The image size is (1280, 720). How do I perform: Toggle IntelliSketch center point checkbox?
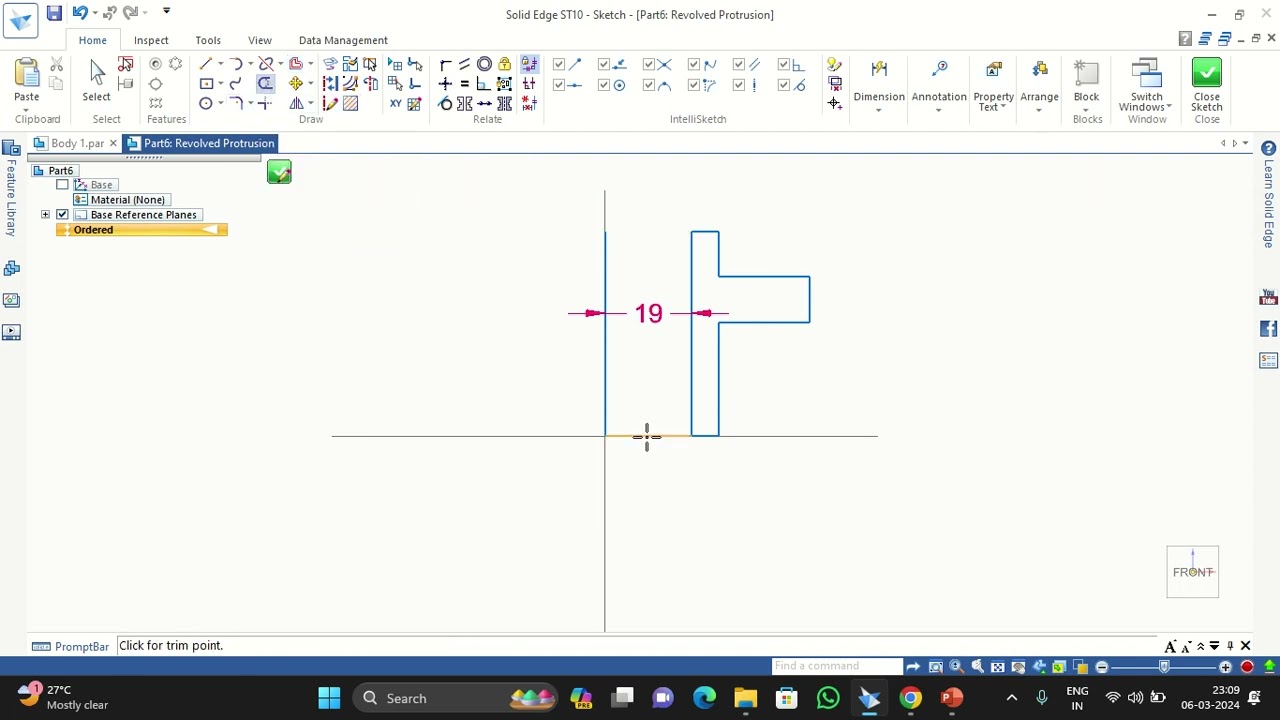point(604,85)
